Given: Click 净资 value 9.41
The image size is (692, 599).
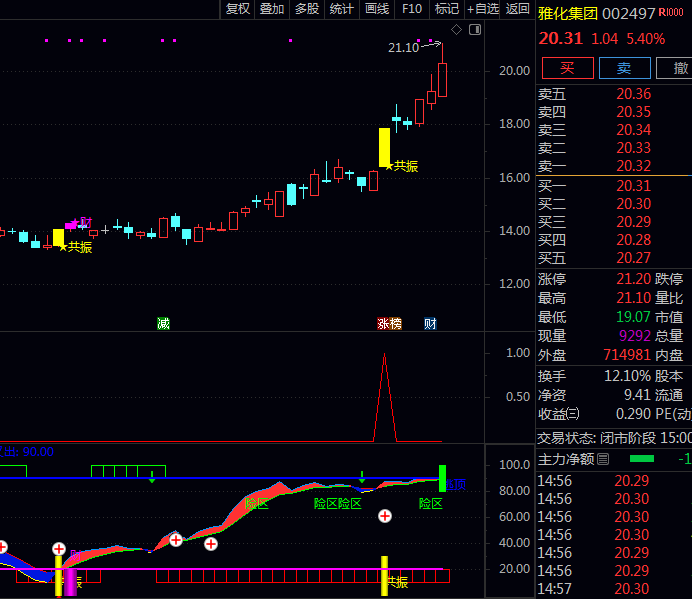Looking at the screenshot, I should point(637,395).
